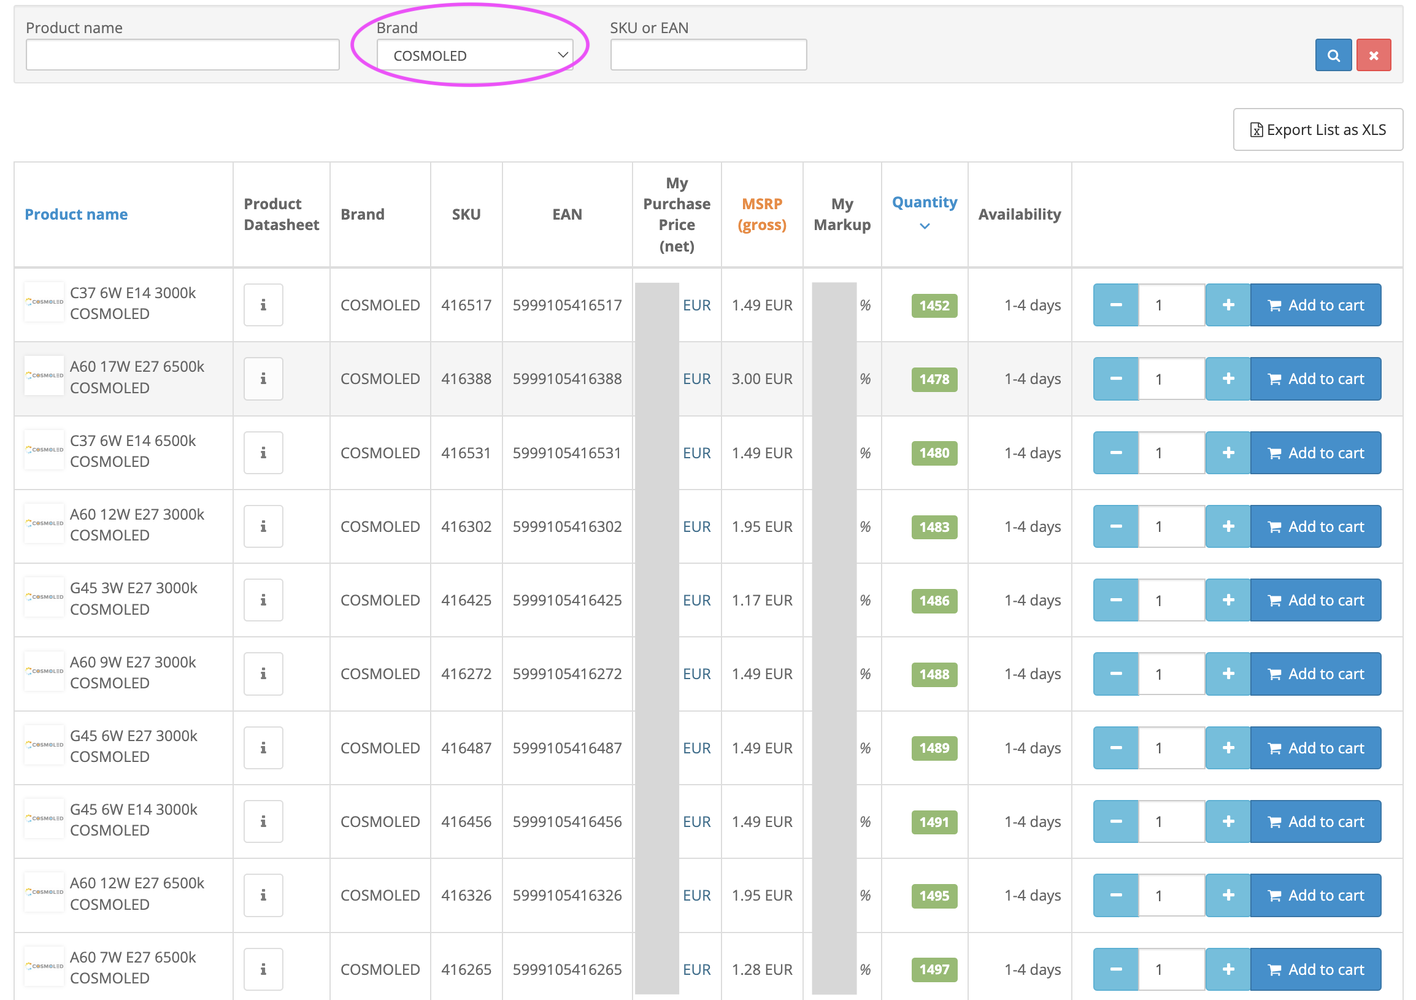
Task: Select the 1.17 EUR MSRP value
Action: coord(762,600)
